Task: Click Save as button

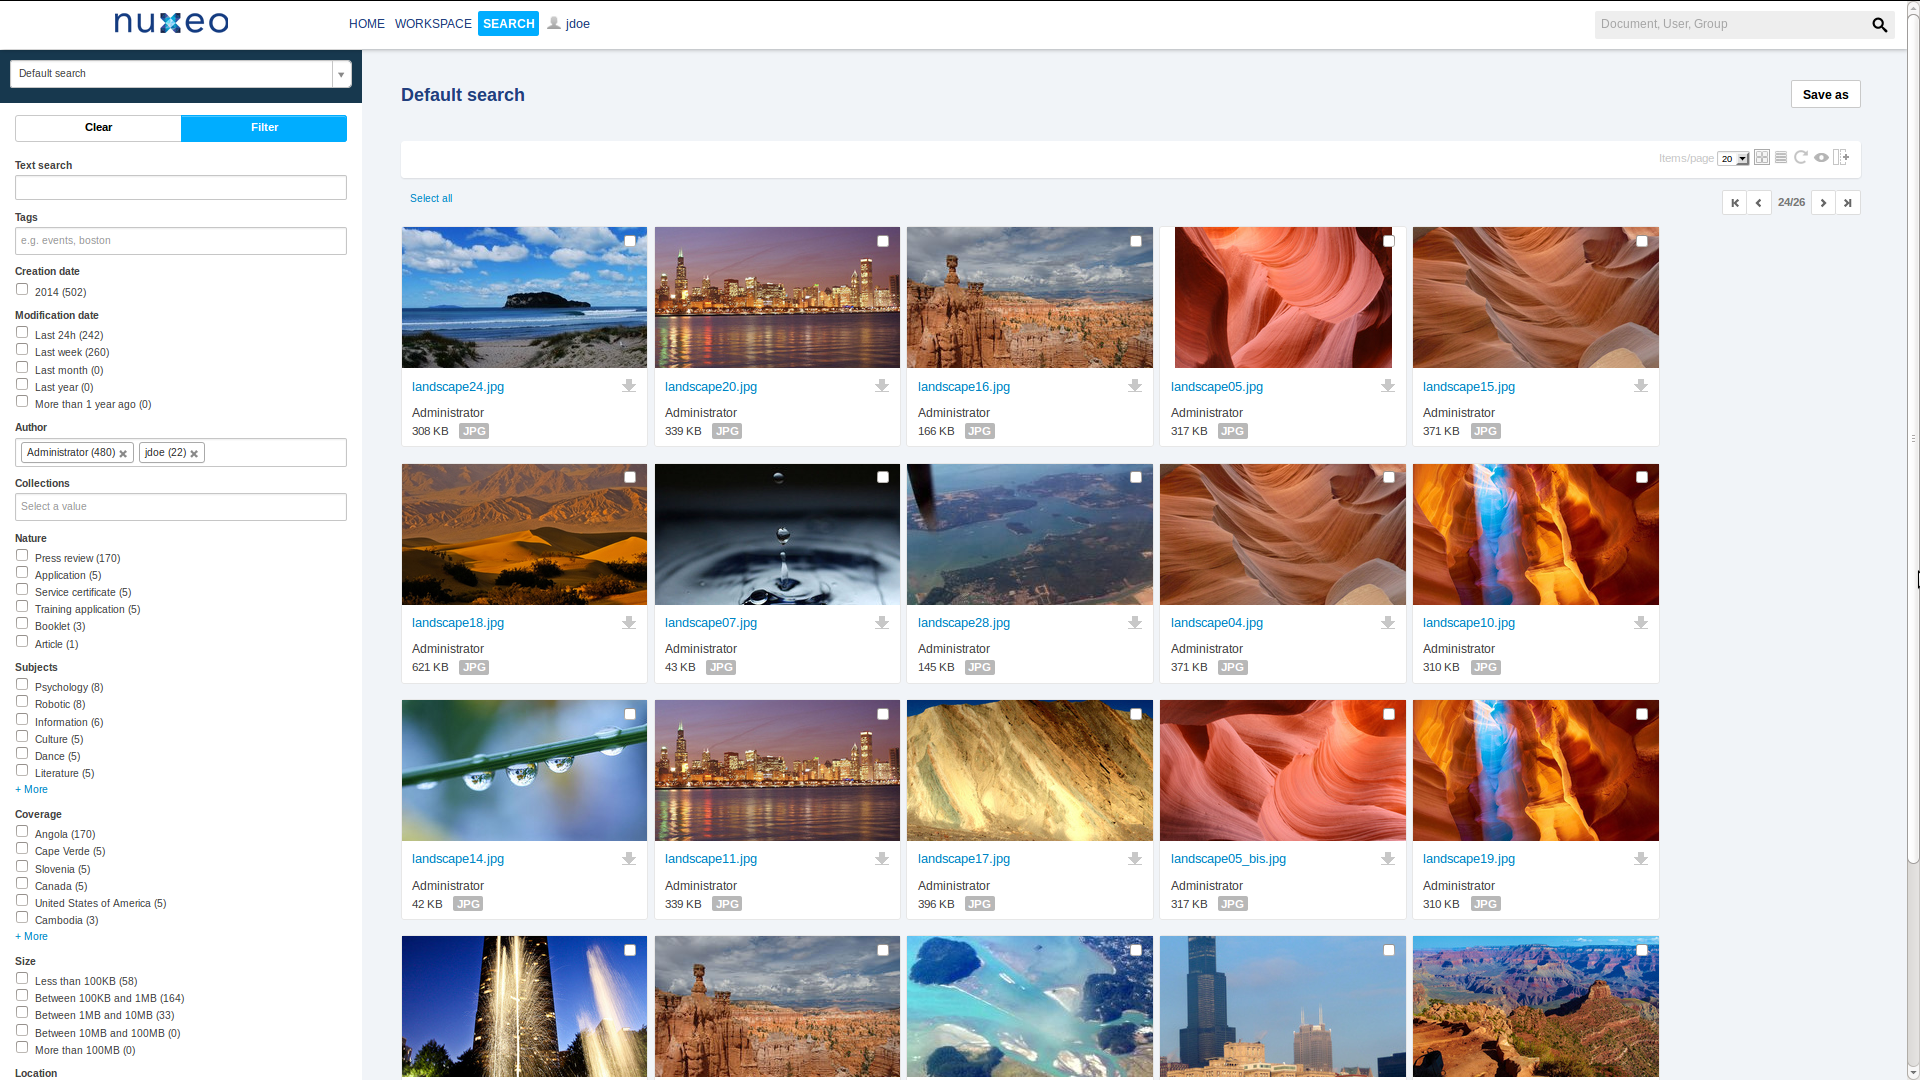Action: (1825, 95)
